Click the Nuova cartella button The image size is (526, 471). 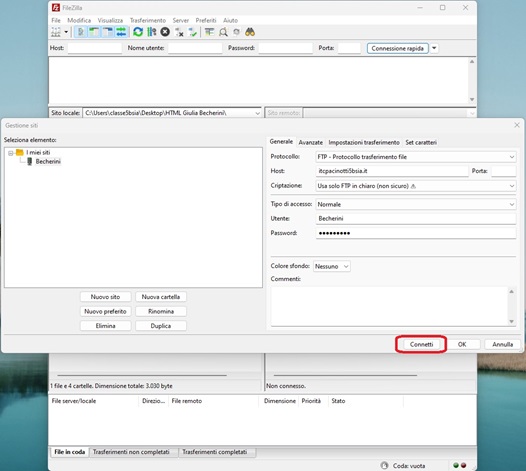coord(161,297)
